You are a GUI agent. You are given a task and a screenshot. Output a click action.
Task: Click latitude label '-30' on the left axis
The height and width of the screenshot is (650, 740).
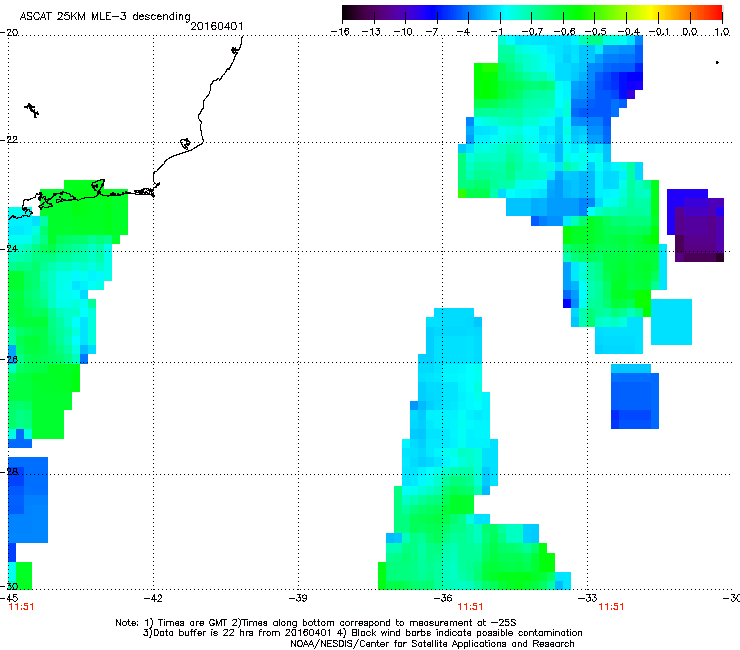pos(9,586)
